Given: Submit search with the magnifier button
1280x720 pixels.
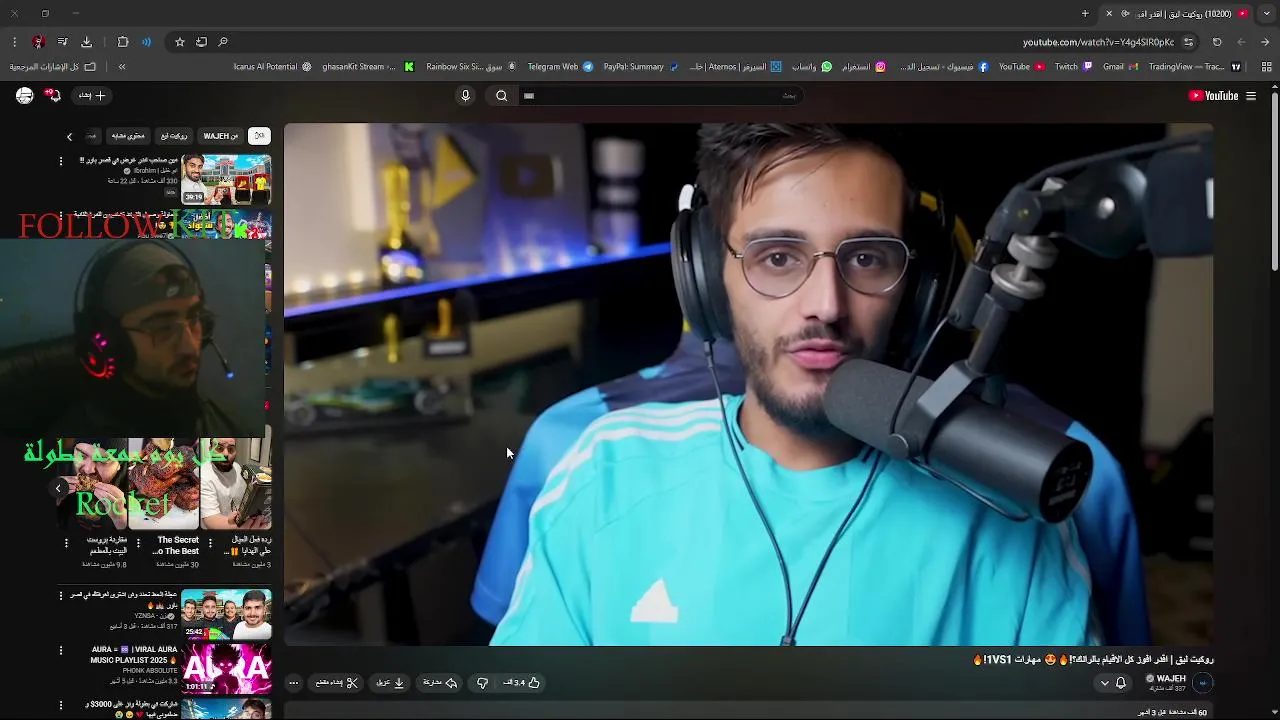Looking at the screenshot, I should pyautogui.click(x=502, y=96).
